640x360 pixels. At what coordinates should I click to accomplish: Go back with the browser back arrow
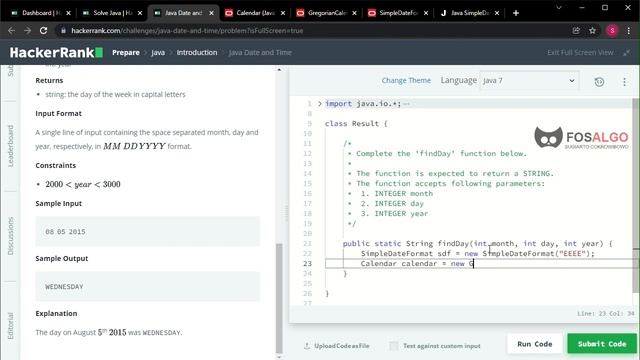(11, 31)
